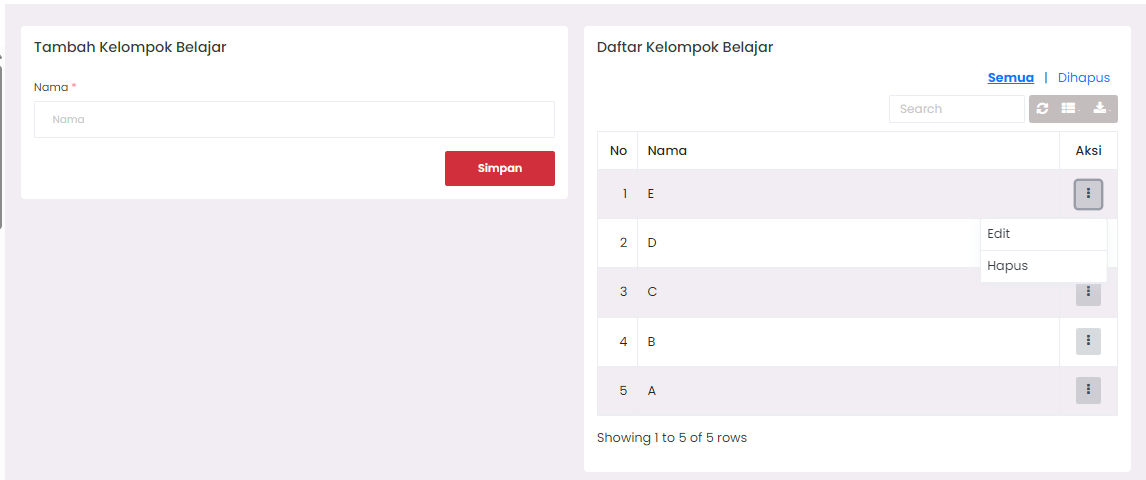The width and height of the screenshot is (1146, 480).
Task: Choose Hapus from the action menu
Action: [1043, 266]
